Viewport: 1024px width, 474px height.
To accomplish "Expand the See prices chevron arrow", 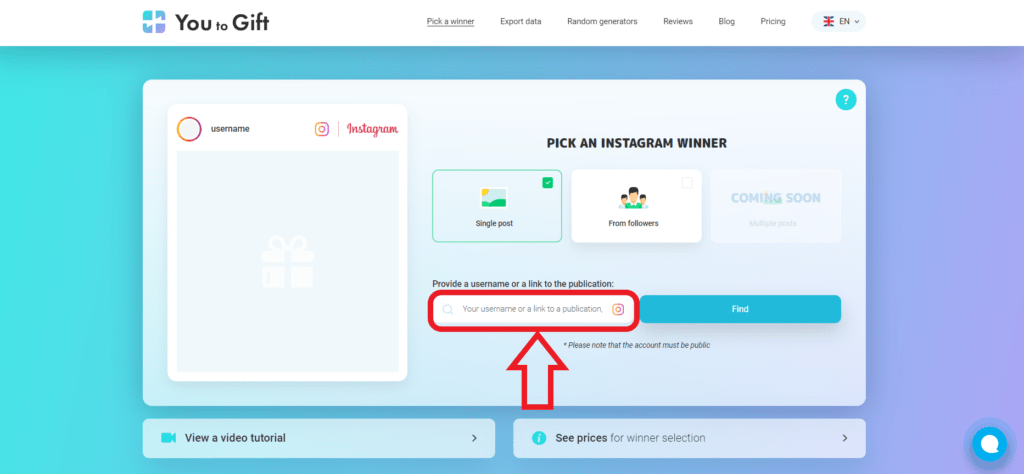I will pyautogui.click(x=844, y=438).
